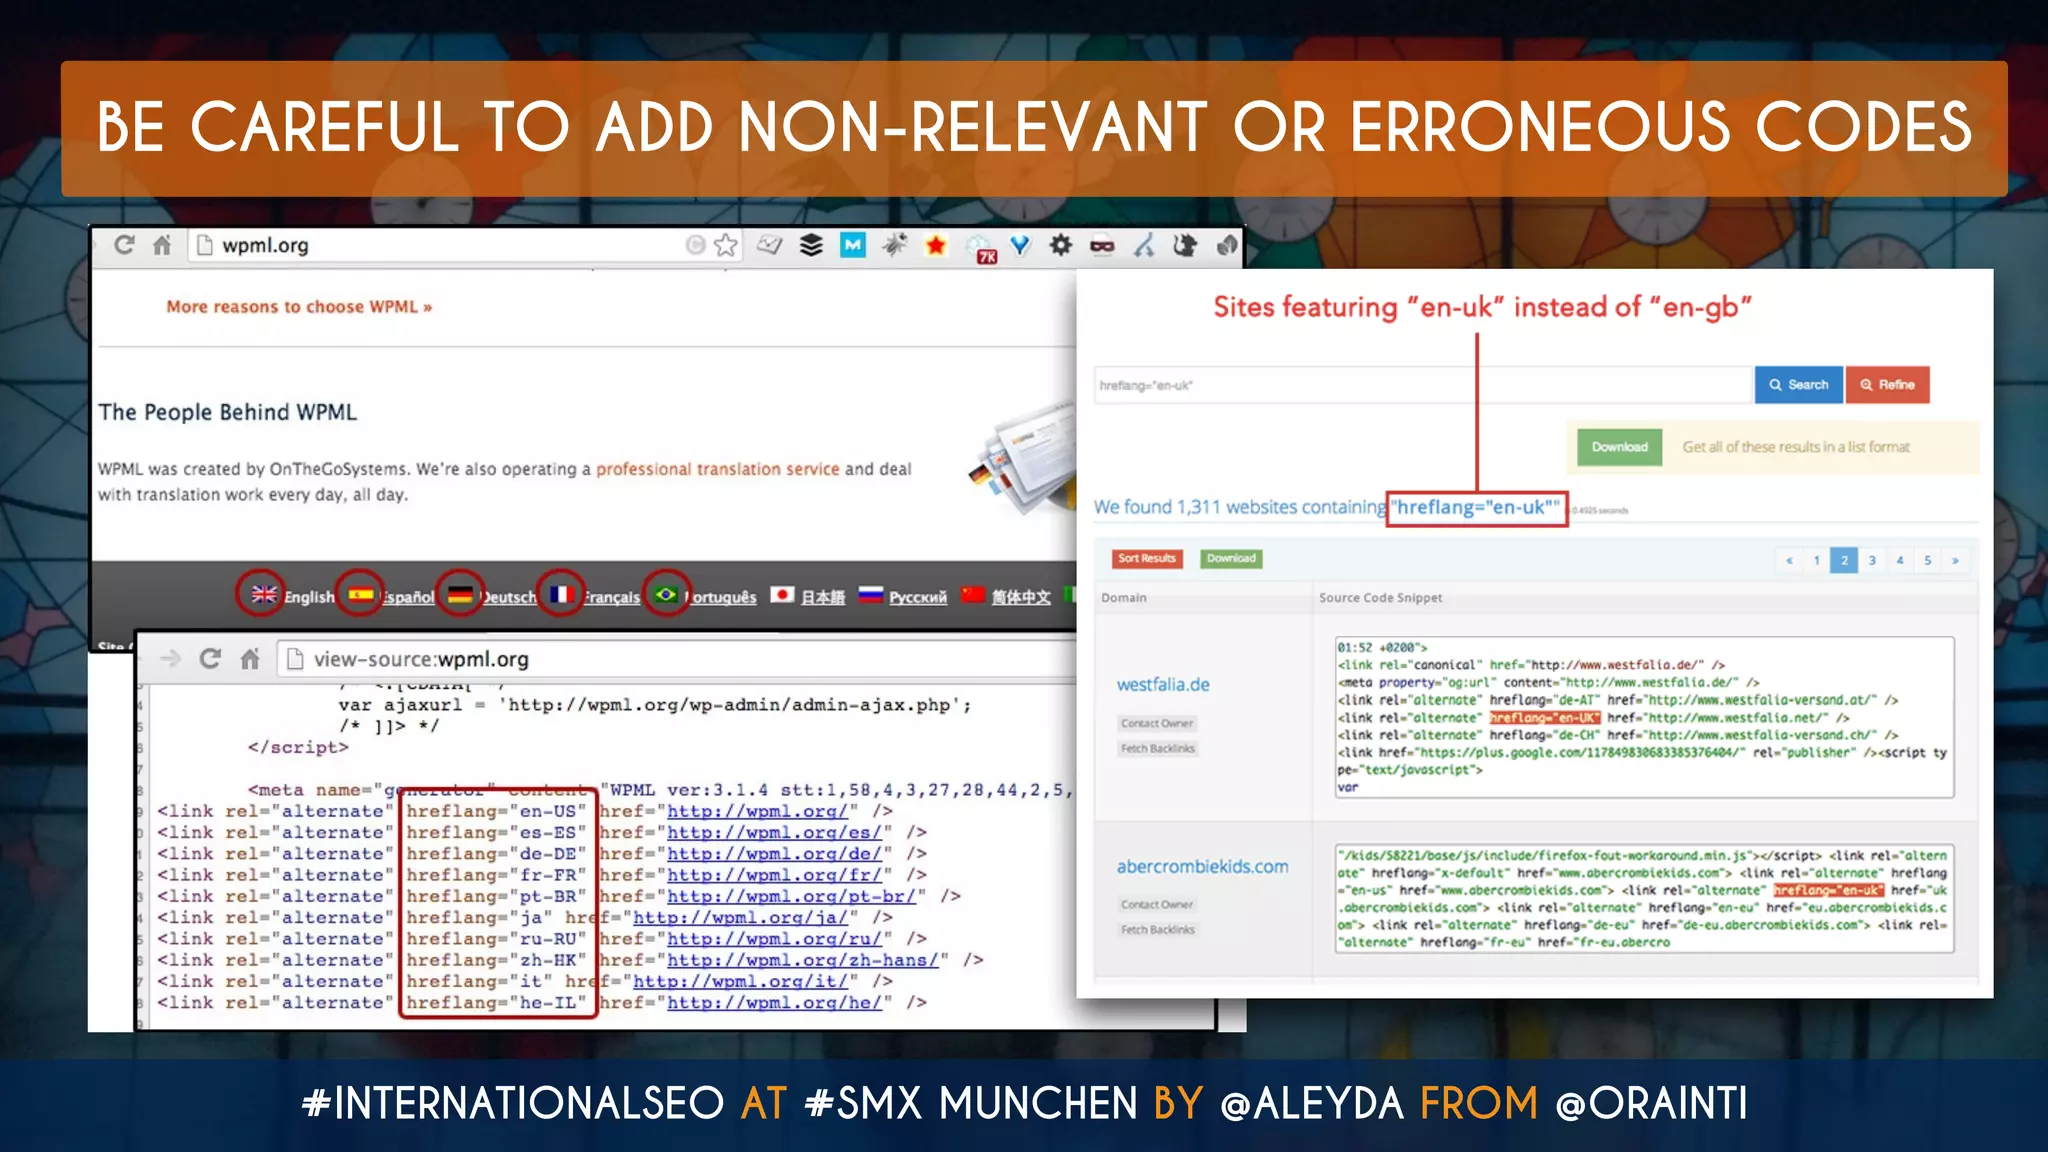Screen dimensions: 2048x1152
Task: Open results page 5
Action: pos(1928,560)
